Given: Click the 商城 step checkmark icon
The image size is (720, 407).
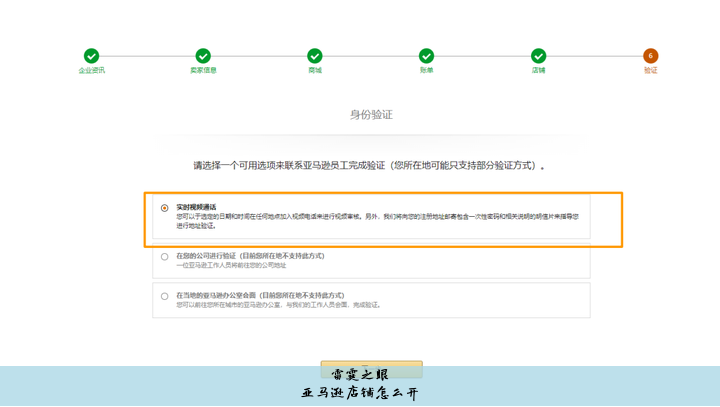Looking at the screenshot, I should click(x=315, y=56).
